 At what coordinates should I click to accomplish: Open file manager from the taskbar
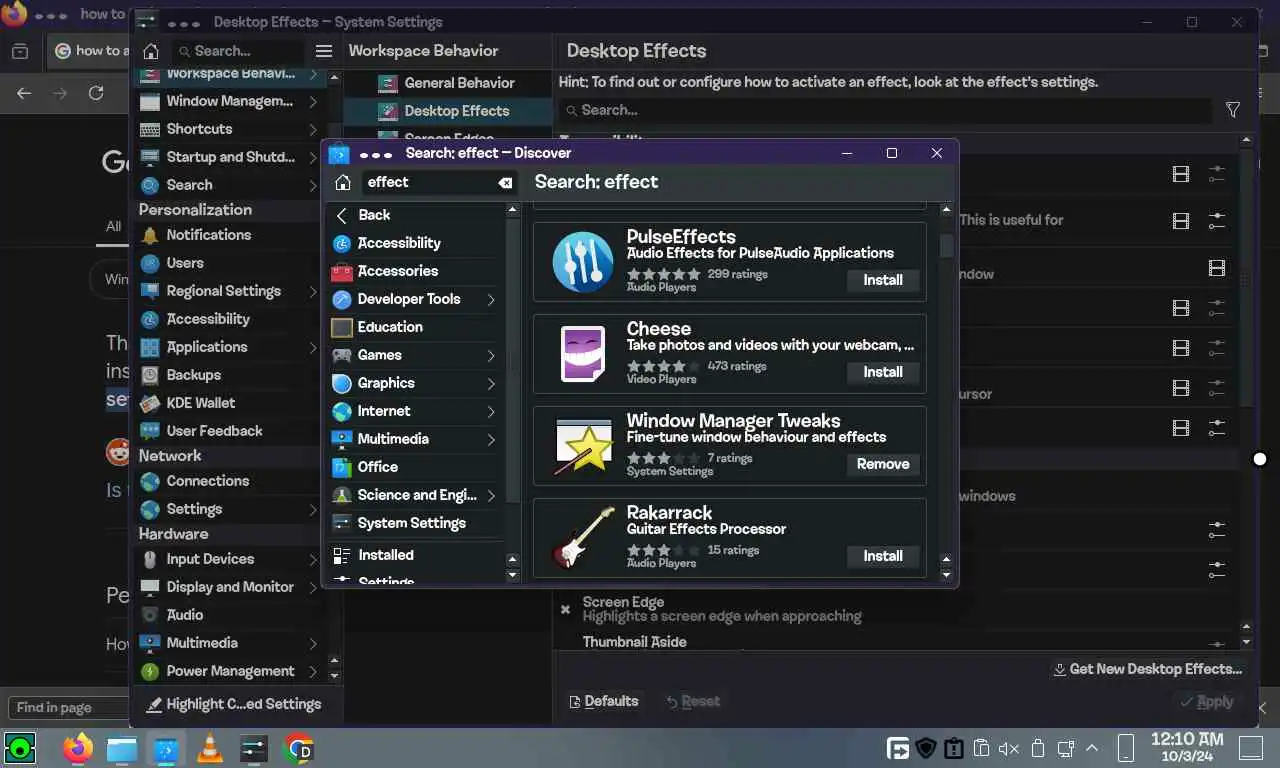pyautogui.click(x=122, y=748)
